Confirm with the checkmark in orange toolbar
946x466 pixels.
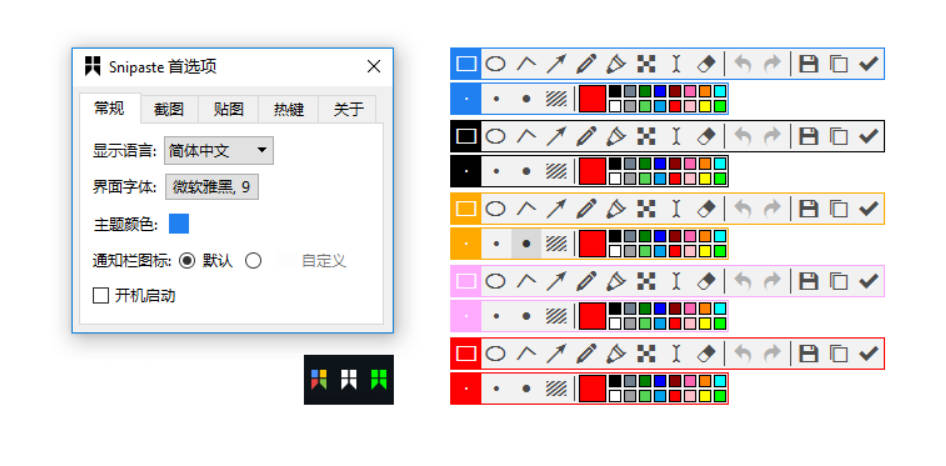[x=868, y=208]
